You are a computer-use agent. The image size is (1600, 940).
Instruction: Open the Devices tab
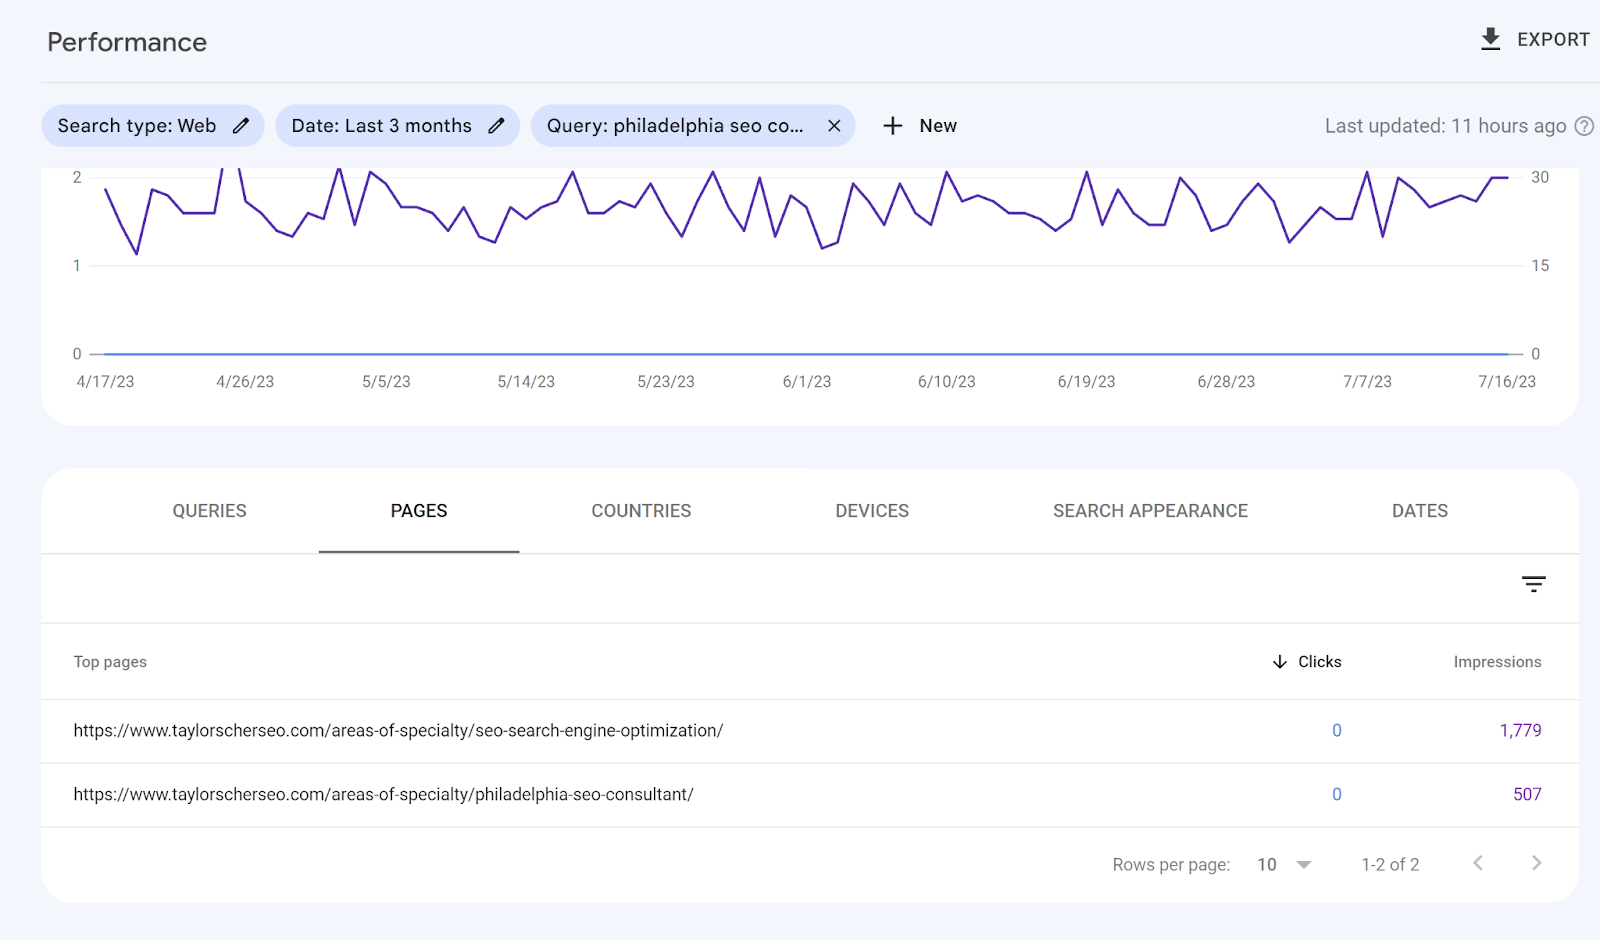[x=872, y=511]
